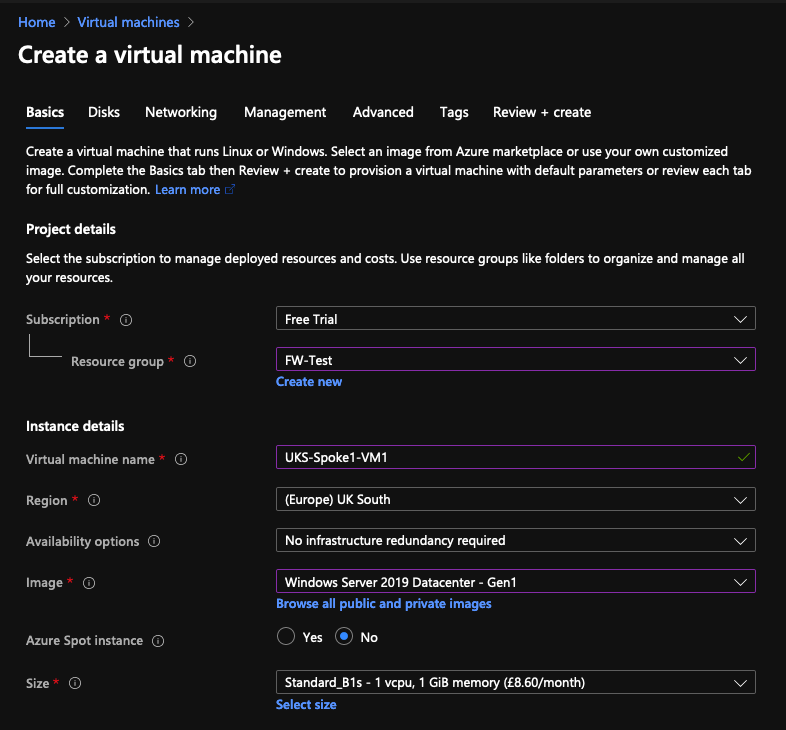Open the Learn more link
The height and width of the screenshot is (730, 786).
pyautogui.click(x=187, y=190)
